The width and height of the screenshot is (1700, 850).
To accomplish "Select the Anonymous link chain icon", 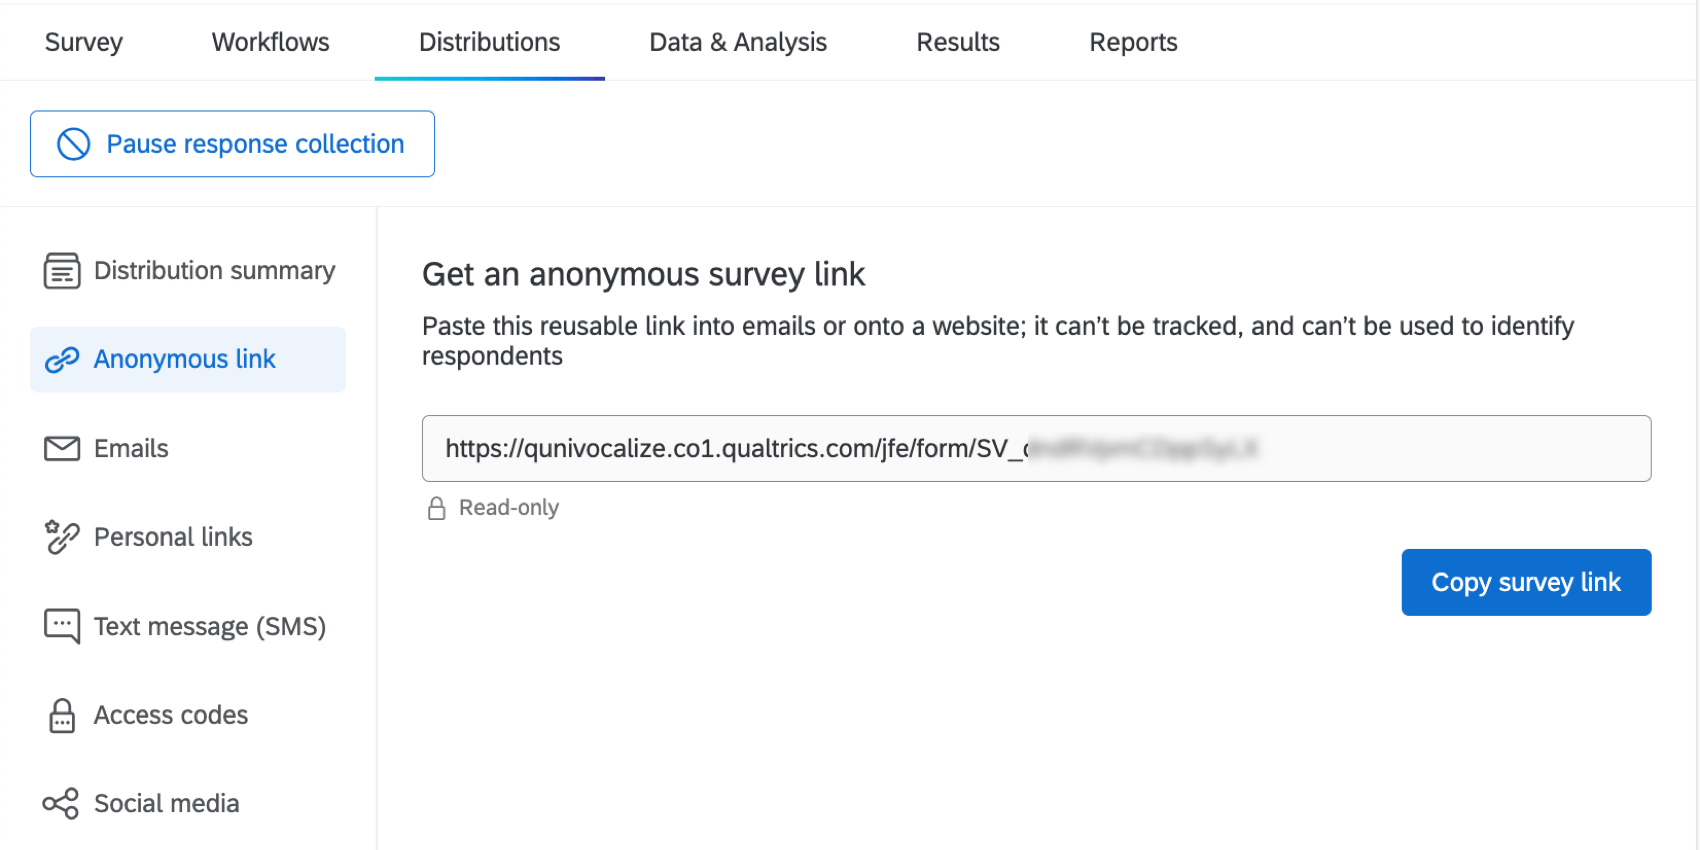I will click(x=61, y=359).
